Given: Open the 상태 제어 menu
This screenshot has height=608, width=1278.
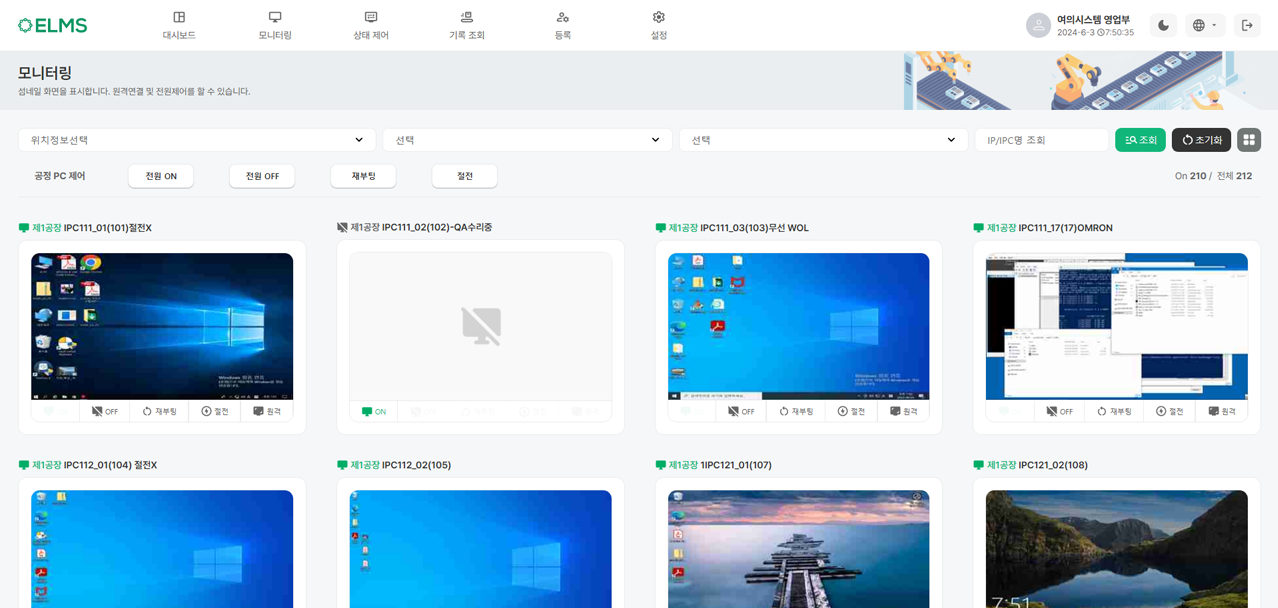Looking at the screenshot, I should click(x=371, y=26).
